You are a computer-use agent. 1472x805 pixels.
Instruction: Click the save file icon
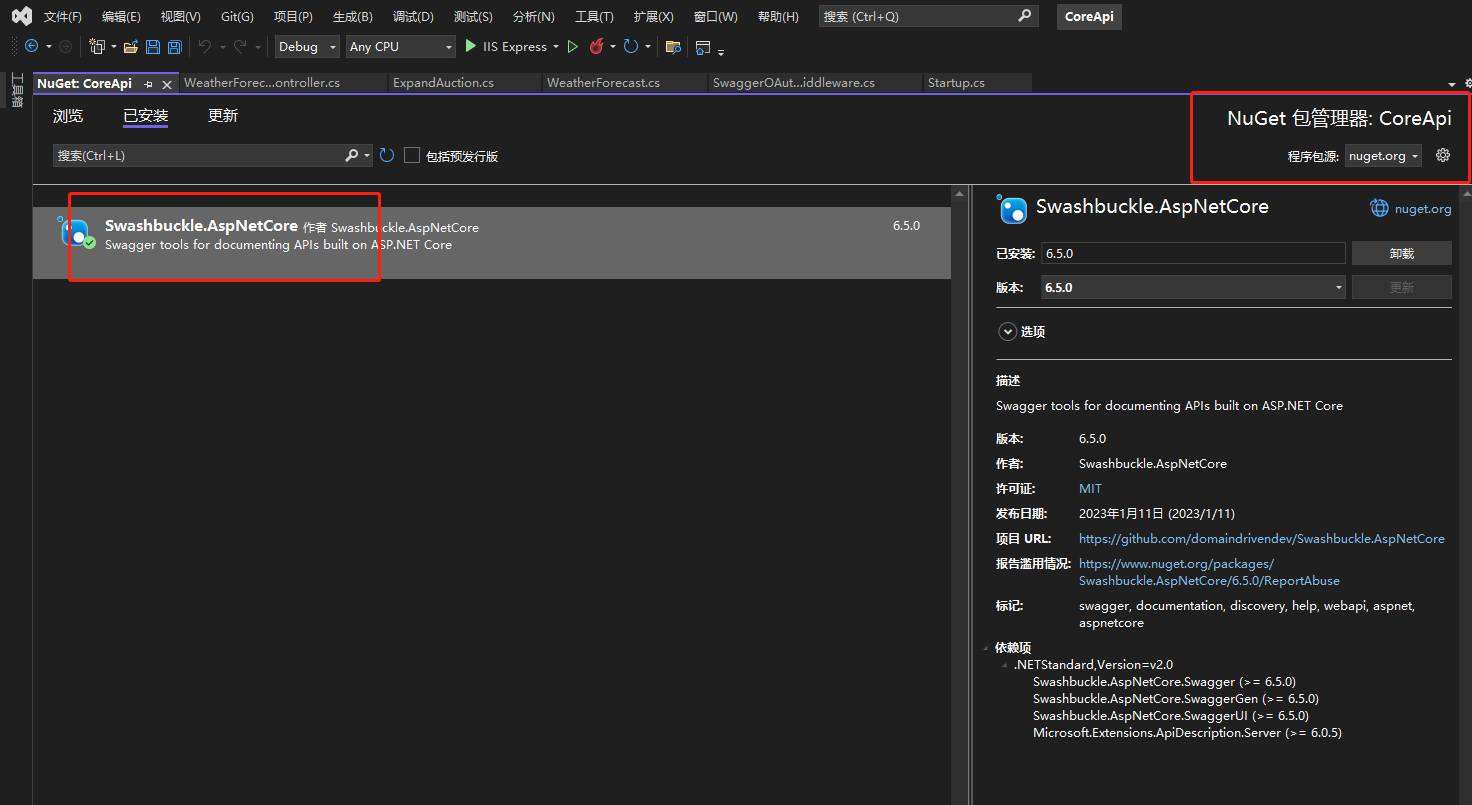[153, 46]
